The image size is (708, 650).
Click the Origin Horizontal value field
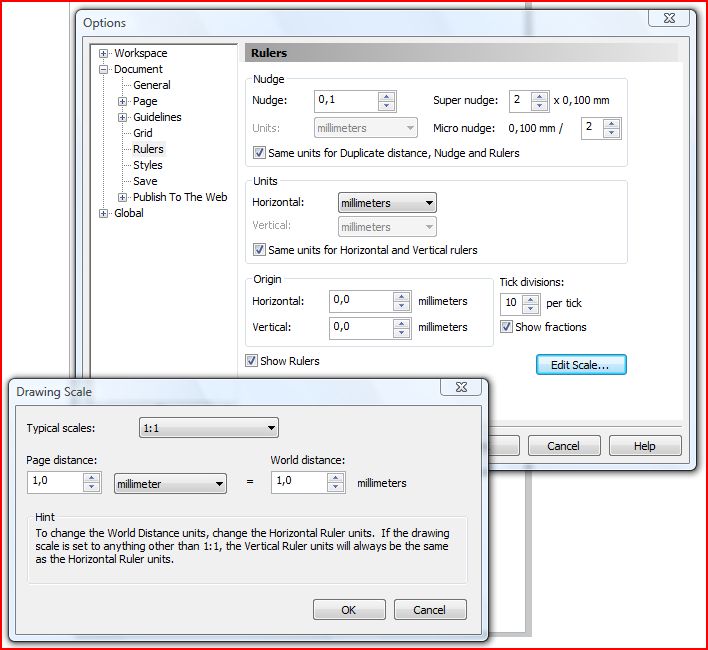pyautogui.click(x=361, y=301)
